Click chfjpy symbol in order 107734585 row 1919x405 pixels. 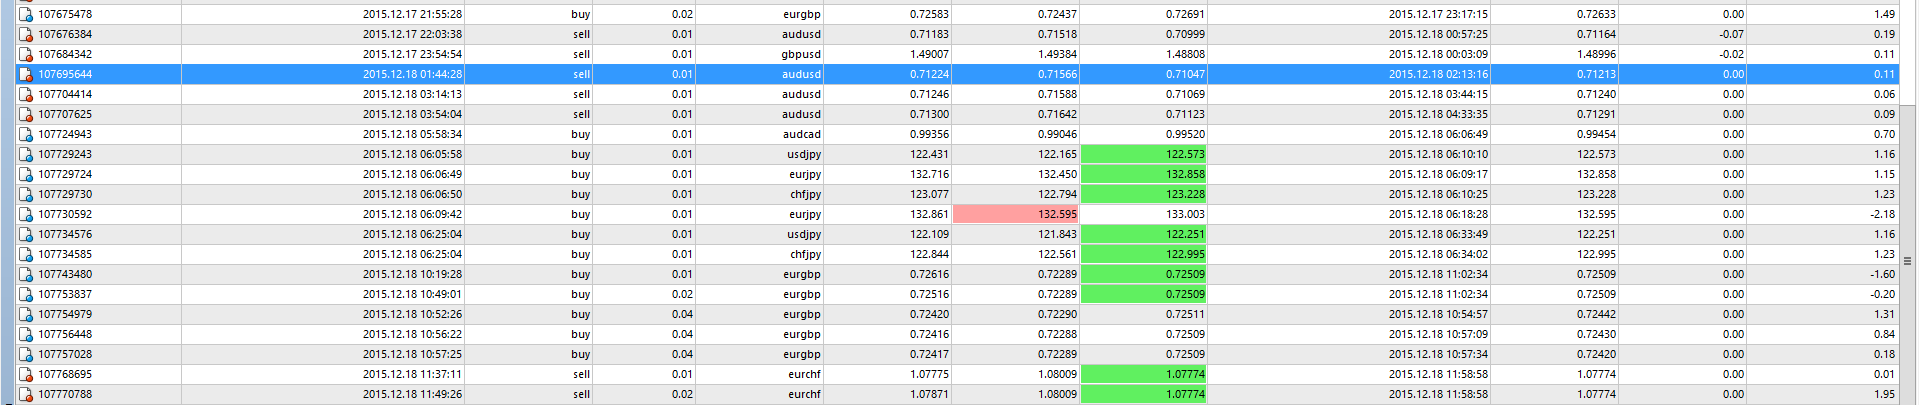[x=805, y=254]
